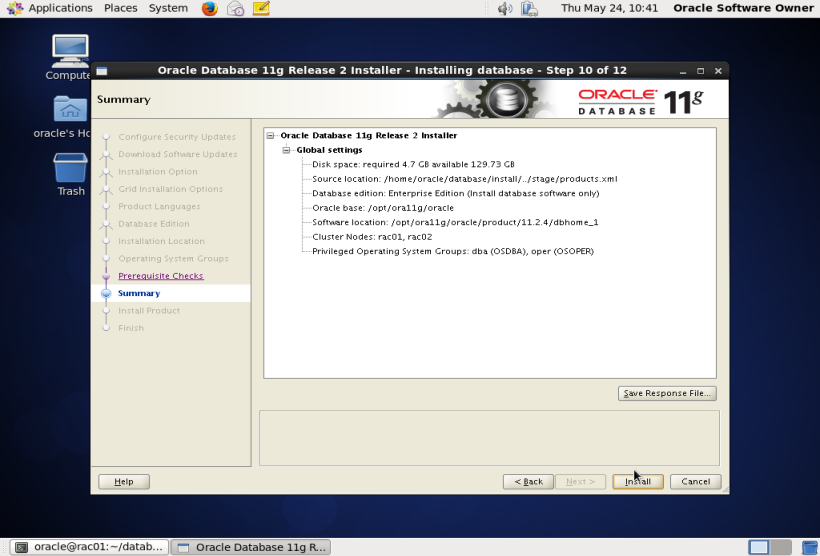
Task: Select Cluster Nodes rac01, rac02 row
Action: (372, 237)
